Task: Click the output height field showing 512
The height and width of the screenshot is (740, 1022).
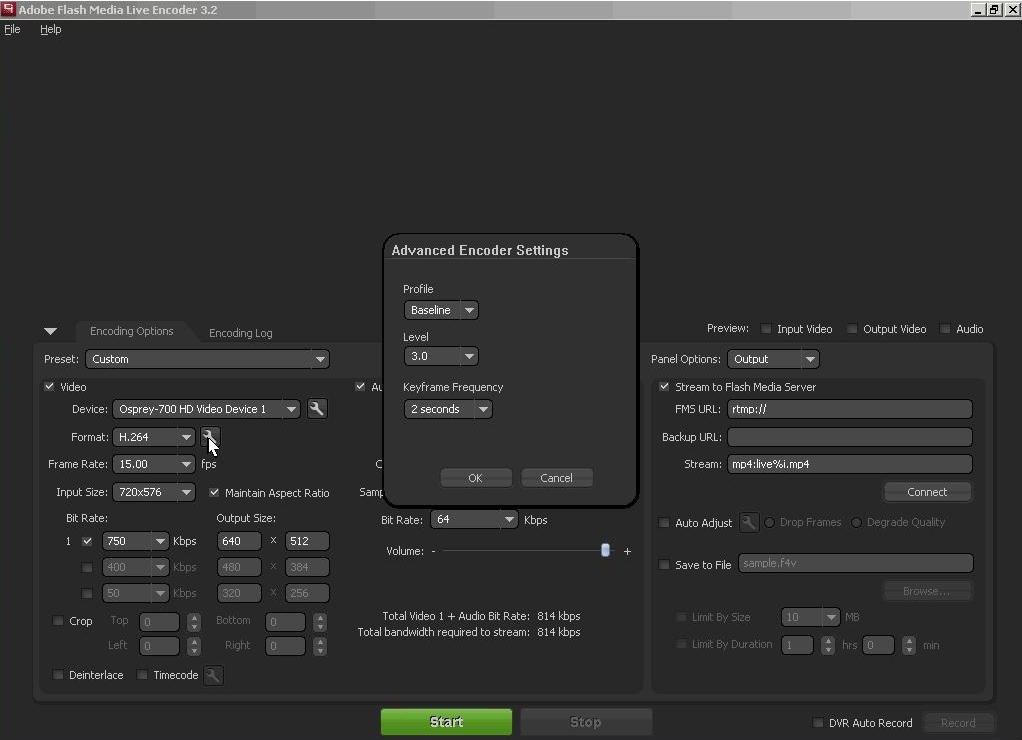Action: [307, 541]
